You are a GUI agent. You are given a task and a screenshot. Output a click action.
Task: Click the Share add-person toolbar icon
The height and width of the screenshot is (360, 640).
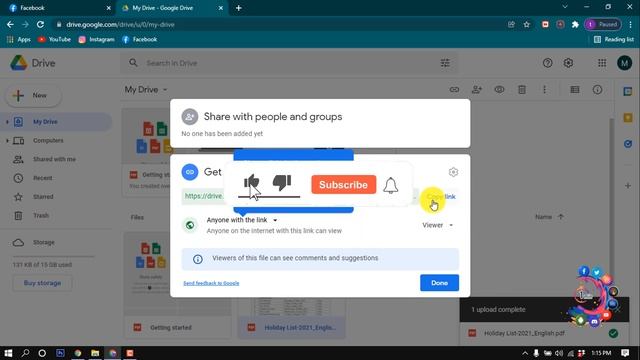477,89
